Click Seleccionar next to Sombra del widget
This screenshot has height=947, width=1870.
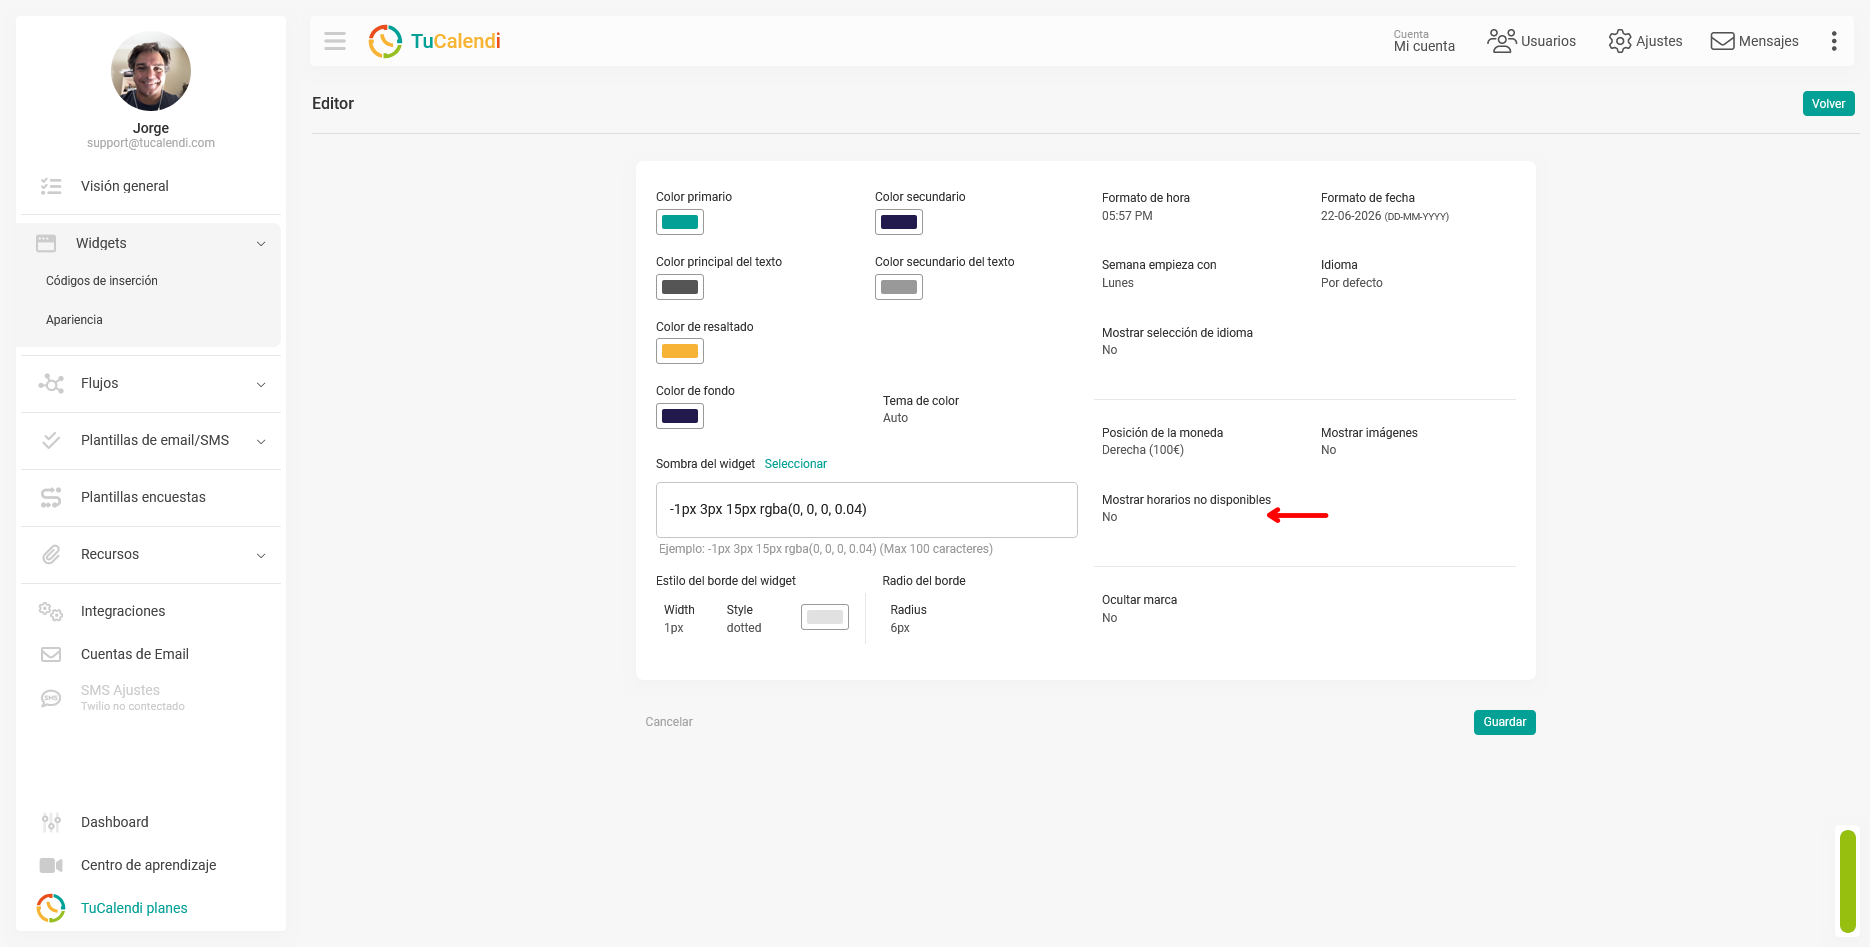[796, 464]
